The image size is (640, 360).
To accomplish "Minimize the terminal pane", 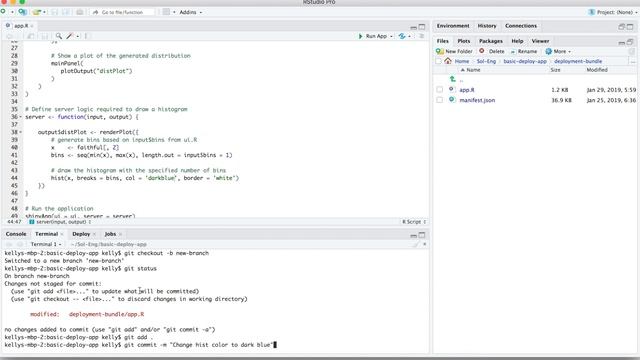I will 413,235.
